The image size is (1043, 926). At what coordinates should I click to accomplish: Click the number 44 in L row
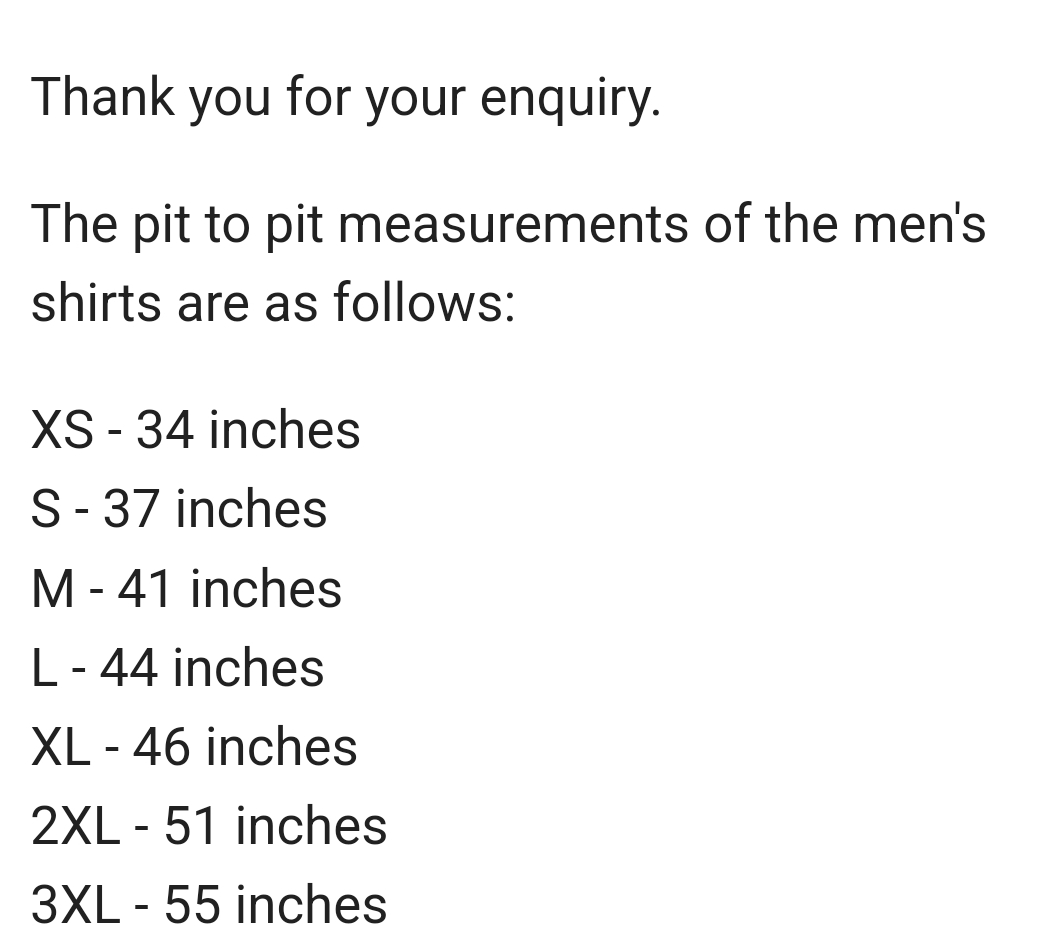129,668
